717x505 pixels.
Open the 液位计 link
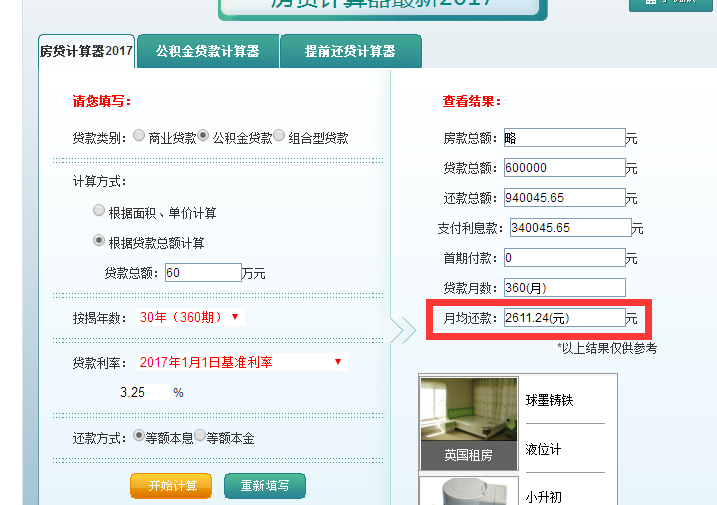point(543,449)
